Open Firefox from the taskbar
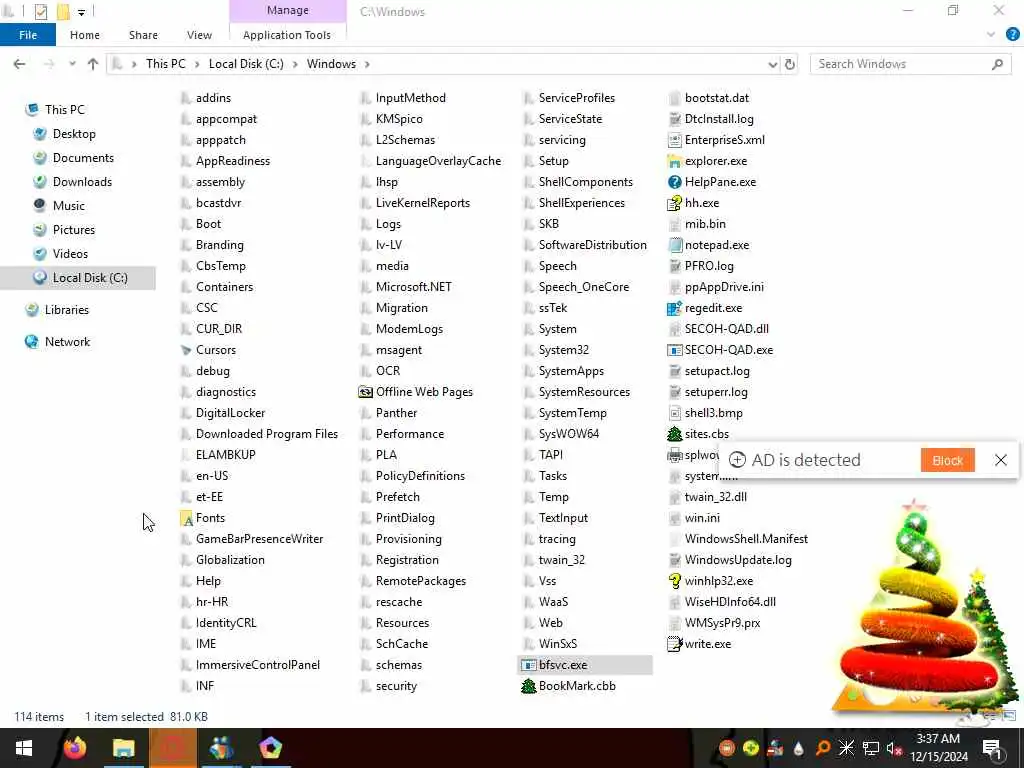This screenshot has height=768, width=1024. [x=74, y=748]
